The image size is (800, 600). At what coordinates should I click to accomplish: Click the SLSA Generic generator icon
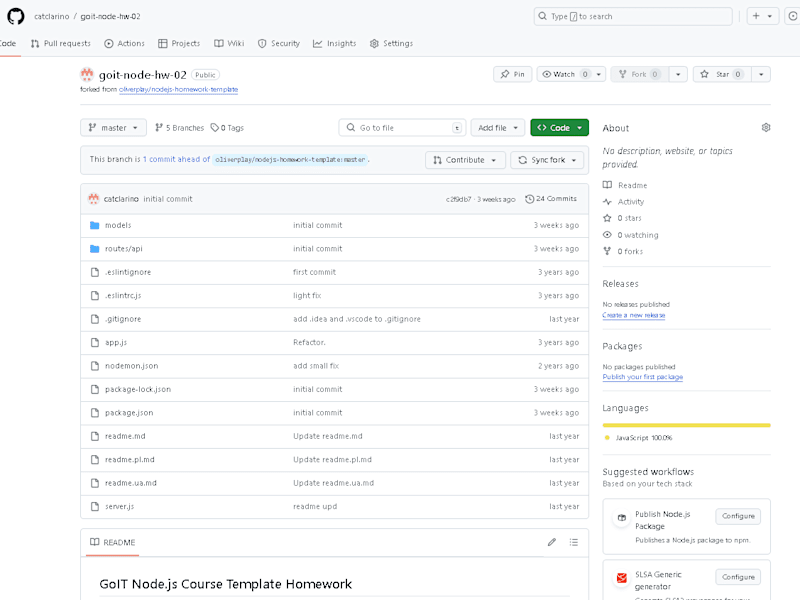(621, 578)
